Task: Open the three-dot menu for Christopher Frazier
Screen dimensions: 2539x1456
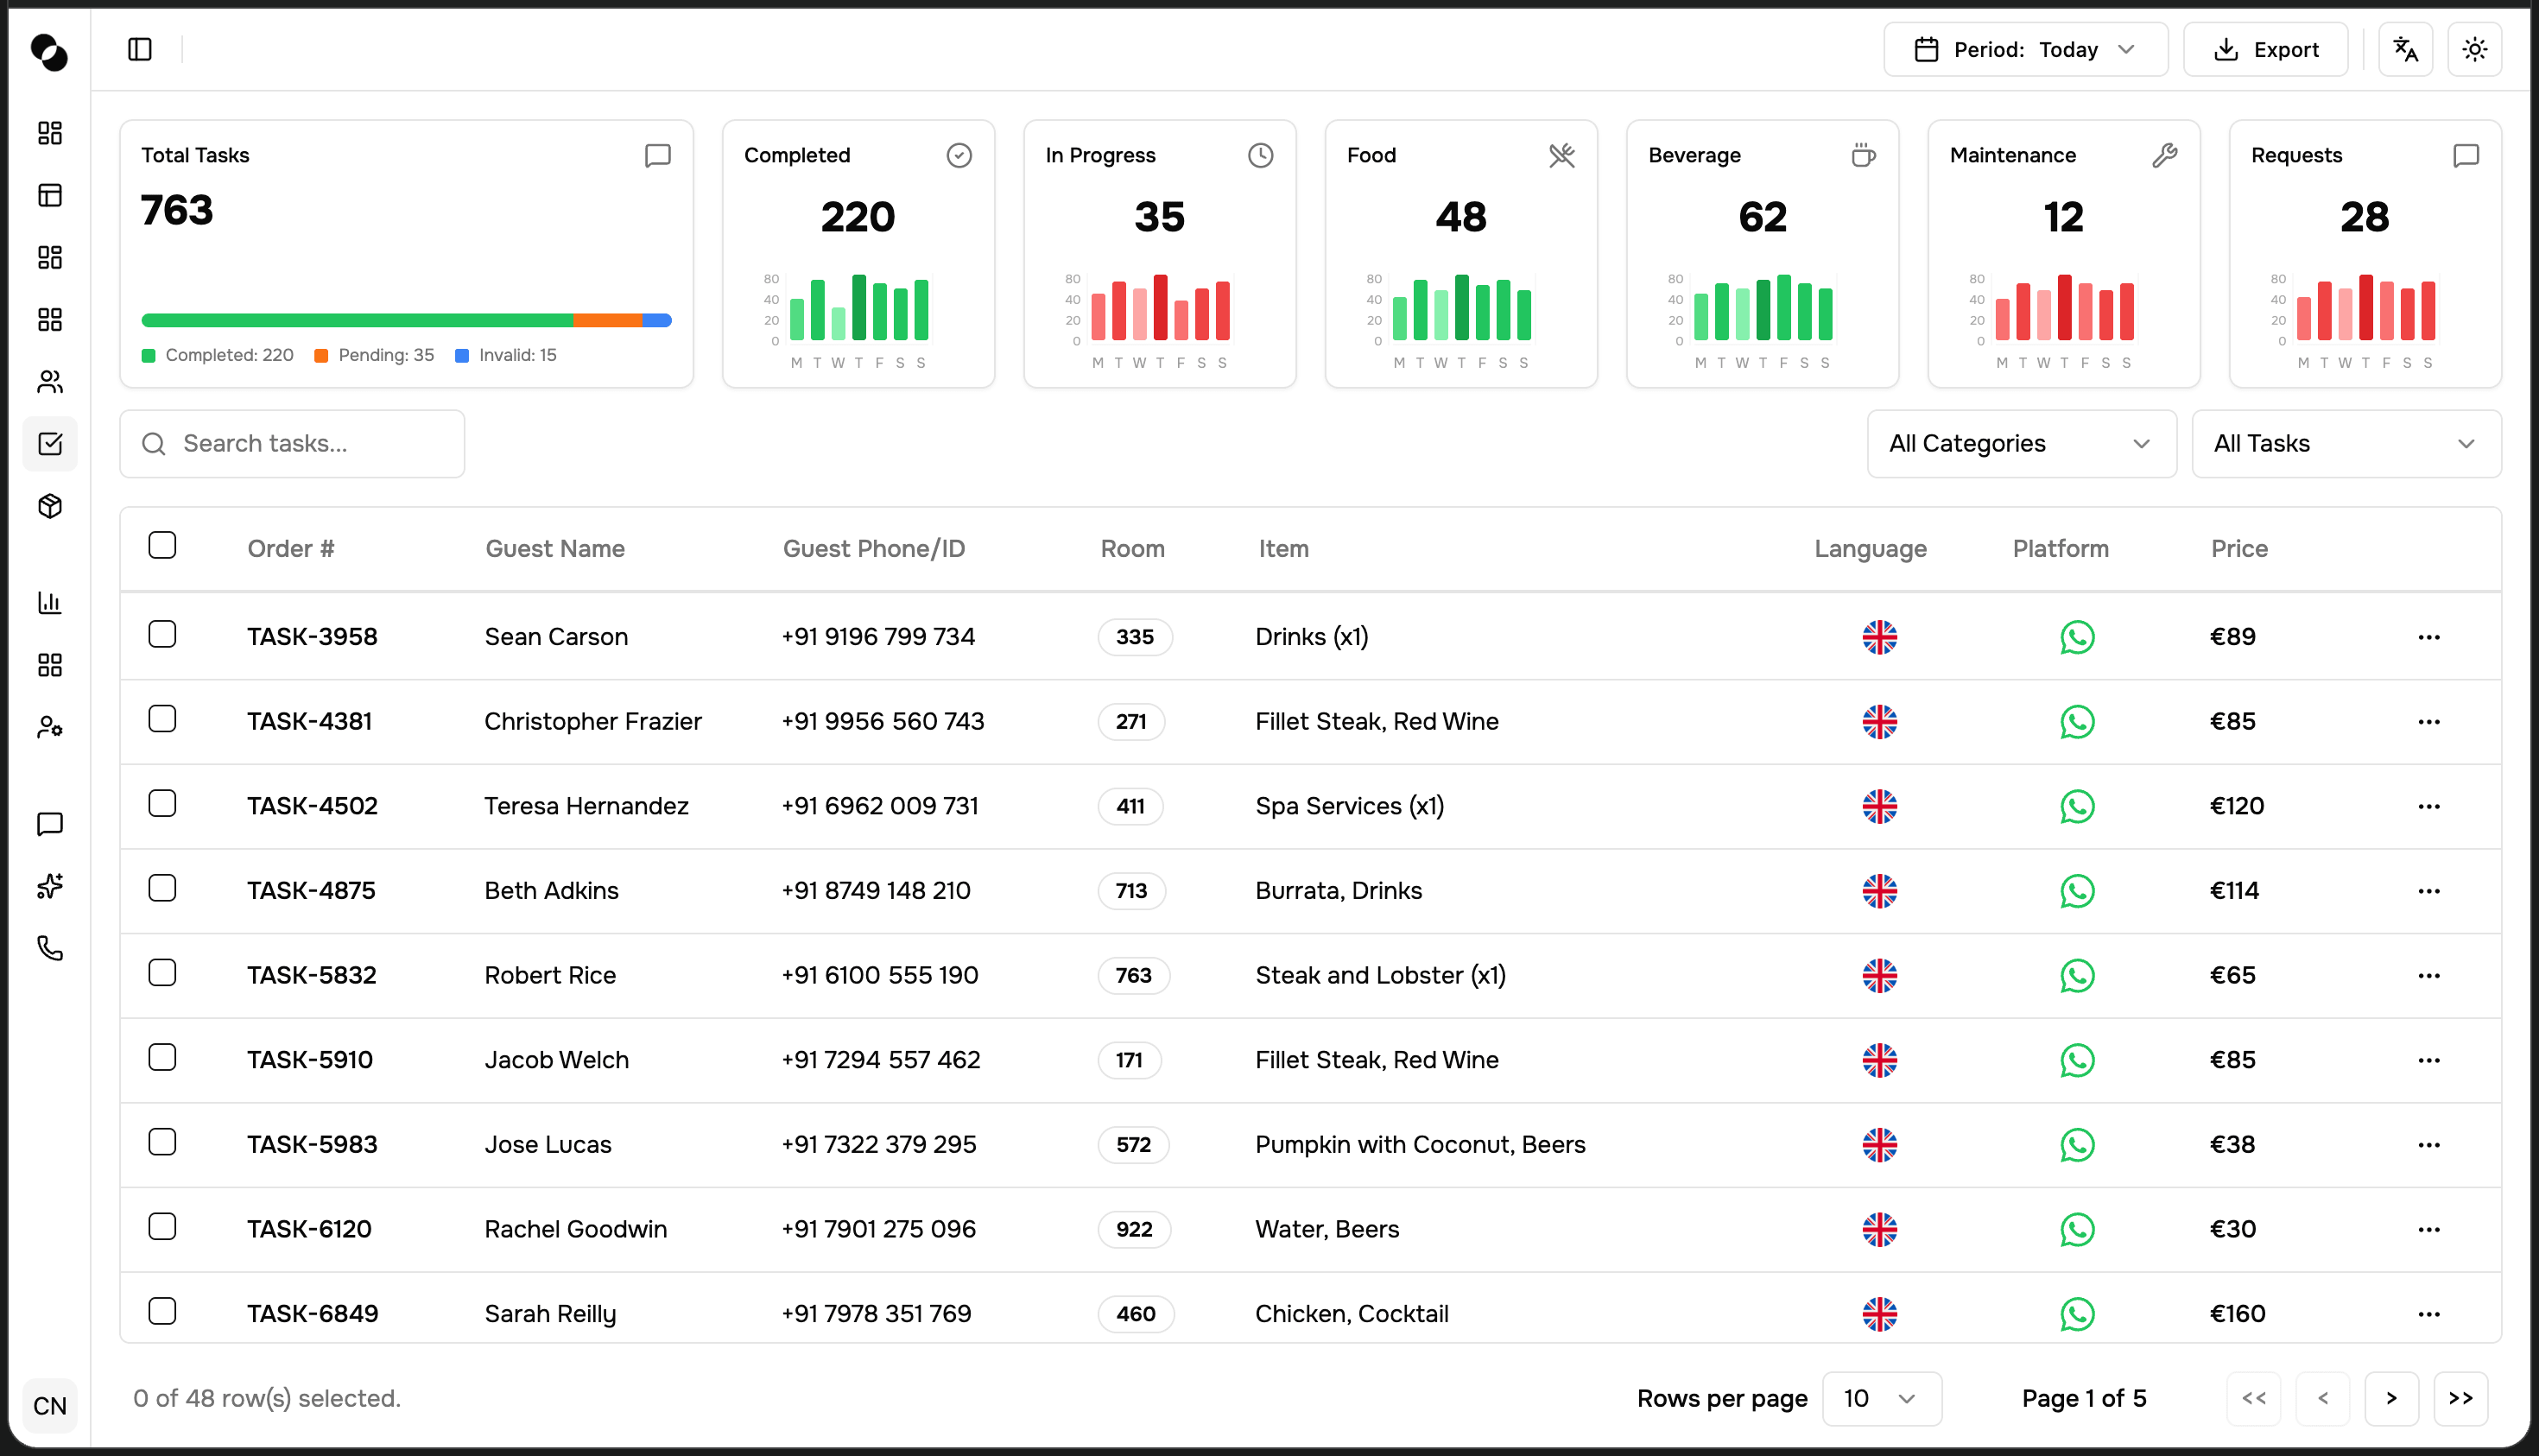Action: click(2428, 722)
